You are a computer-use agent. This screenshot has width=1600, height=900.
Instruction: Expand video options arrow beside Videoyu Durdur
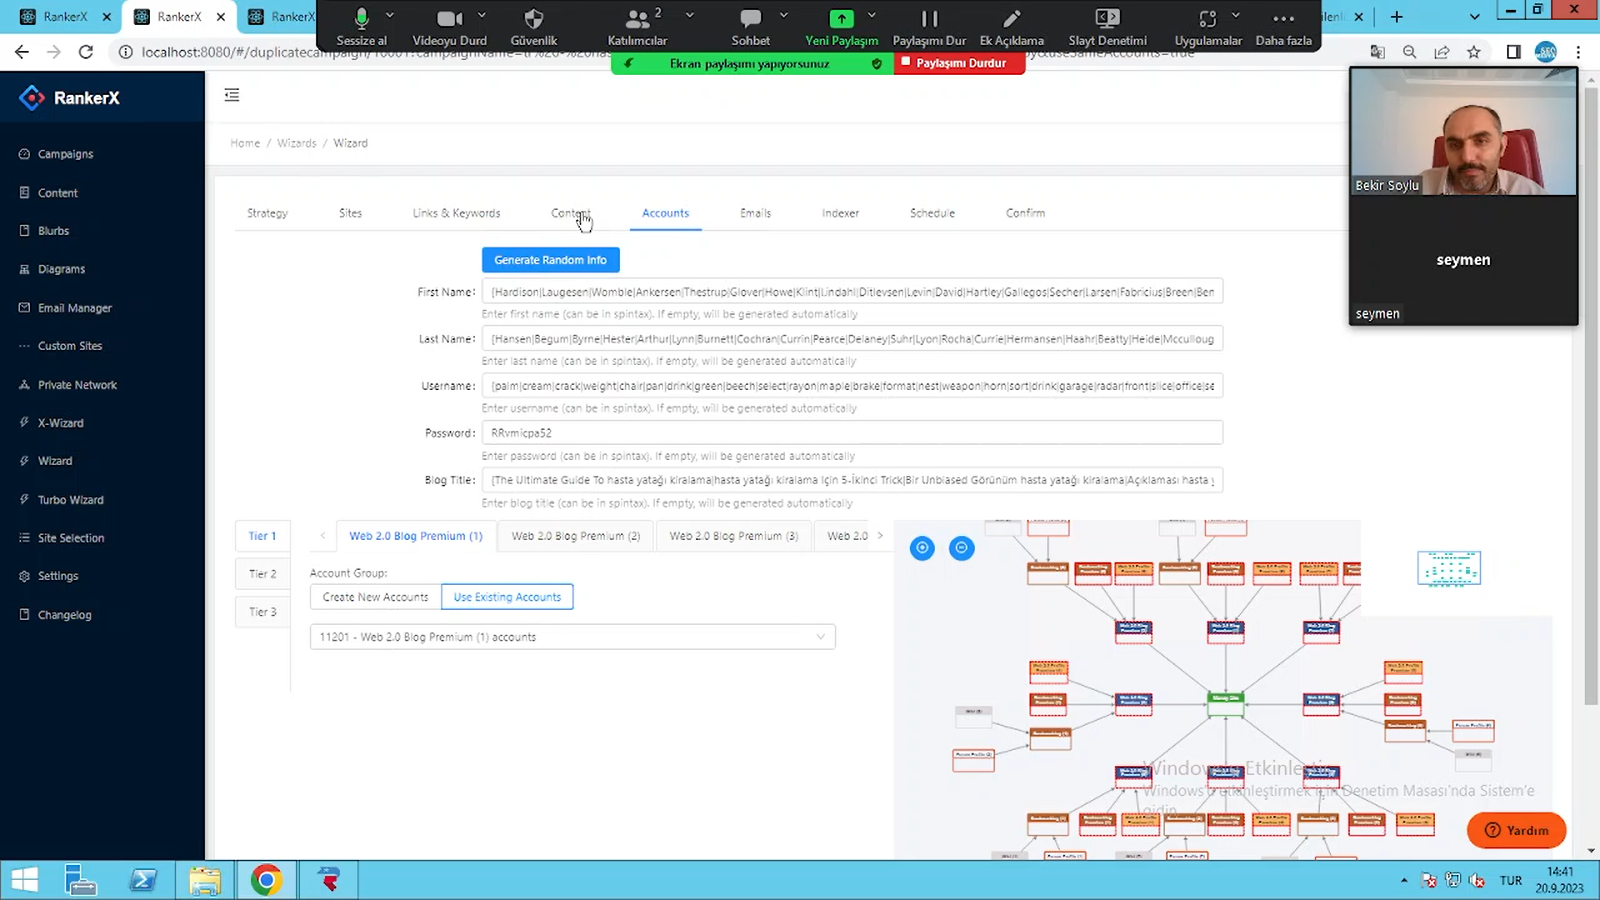click(482, 16)
